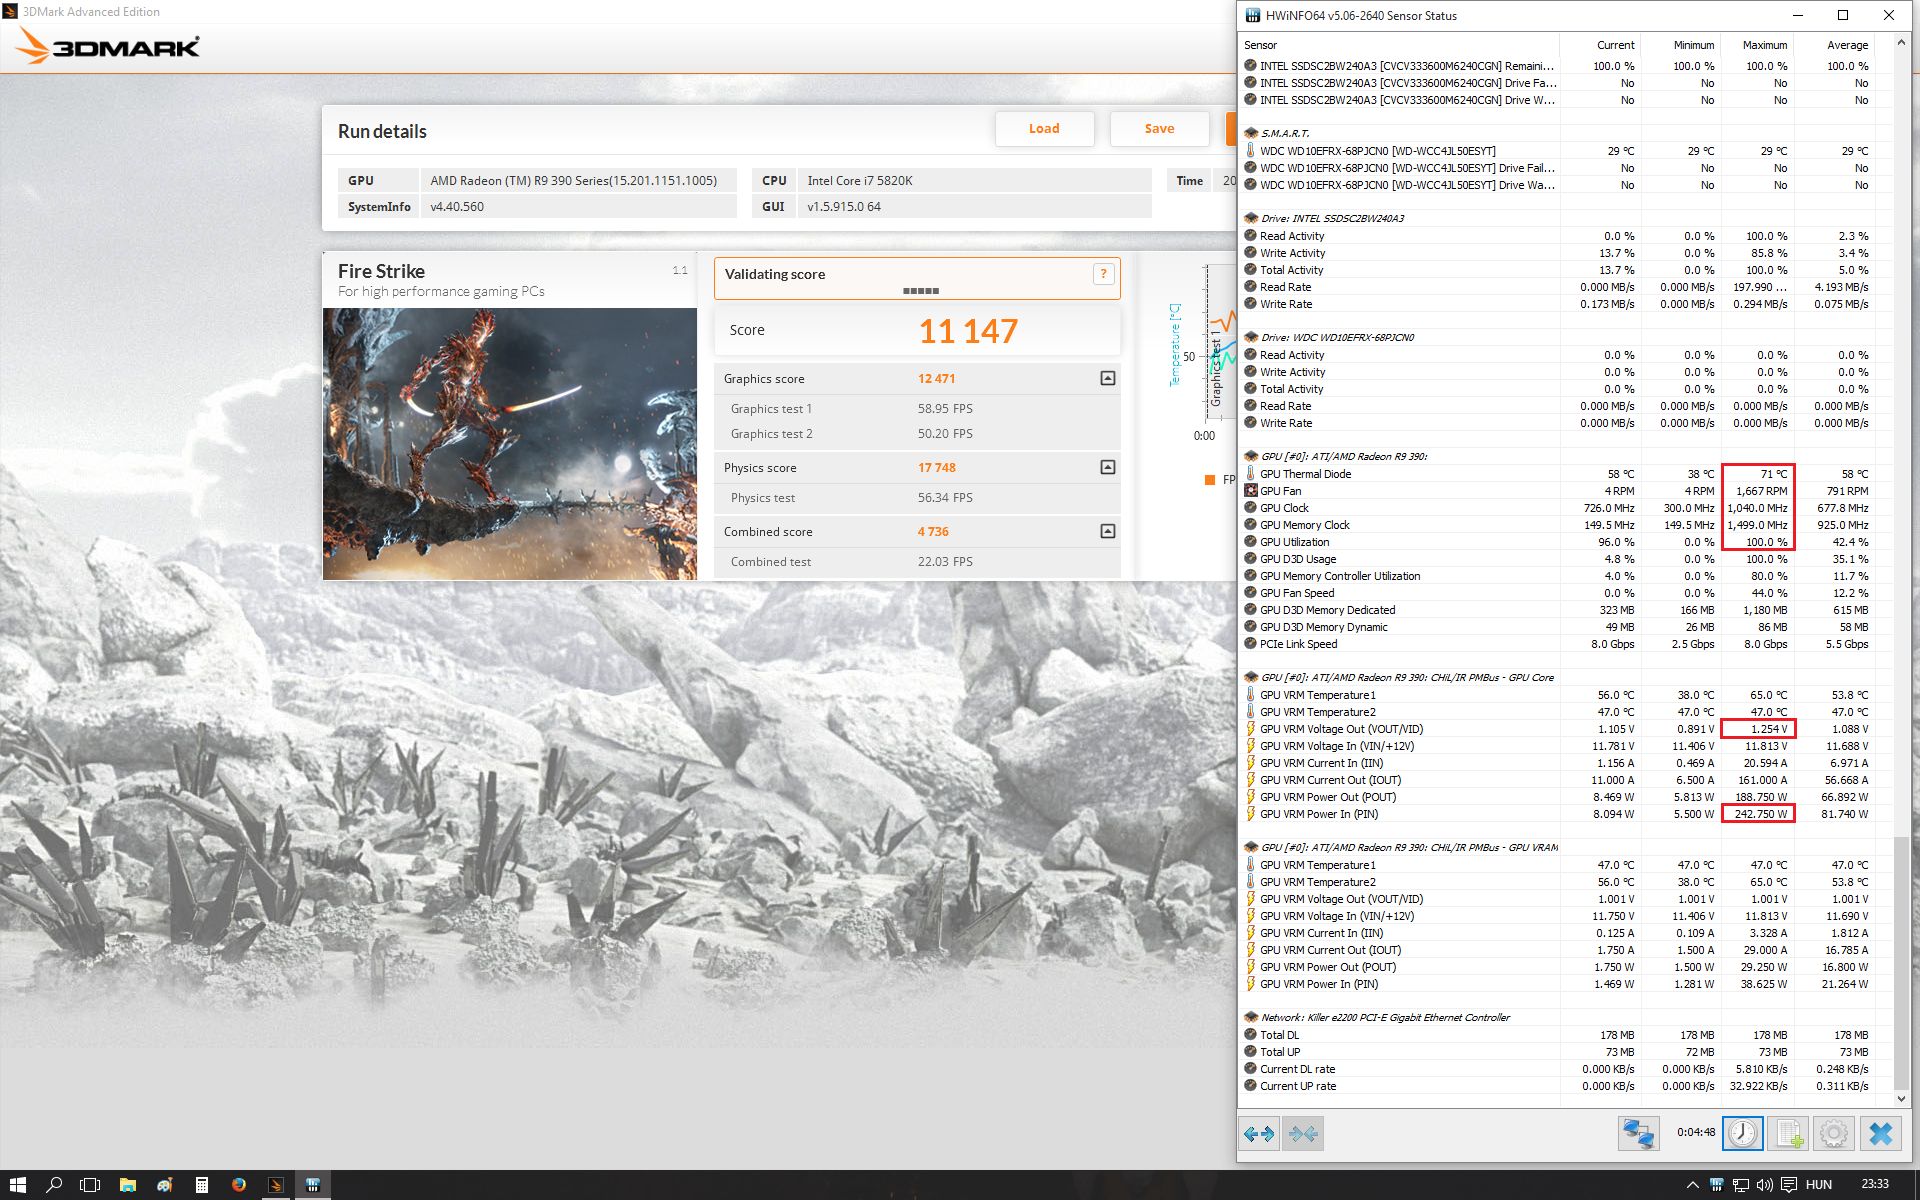Viewport: 1920px width, 1200px height.
Task: Switch to 3DMark taskbar icon
Action: (x=276, y=1185)
